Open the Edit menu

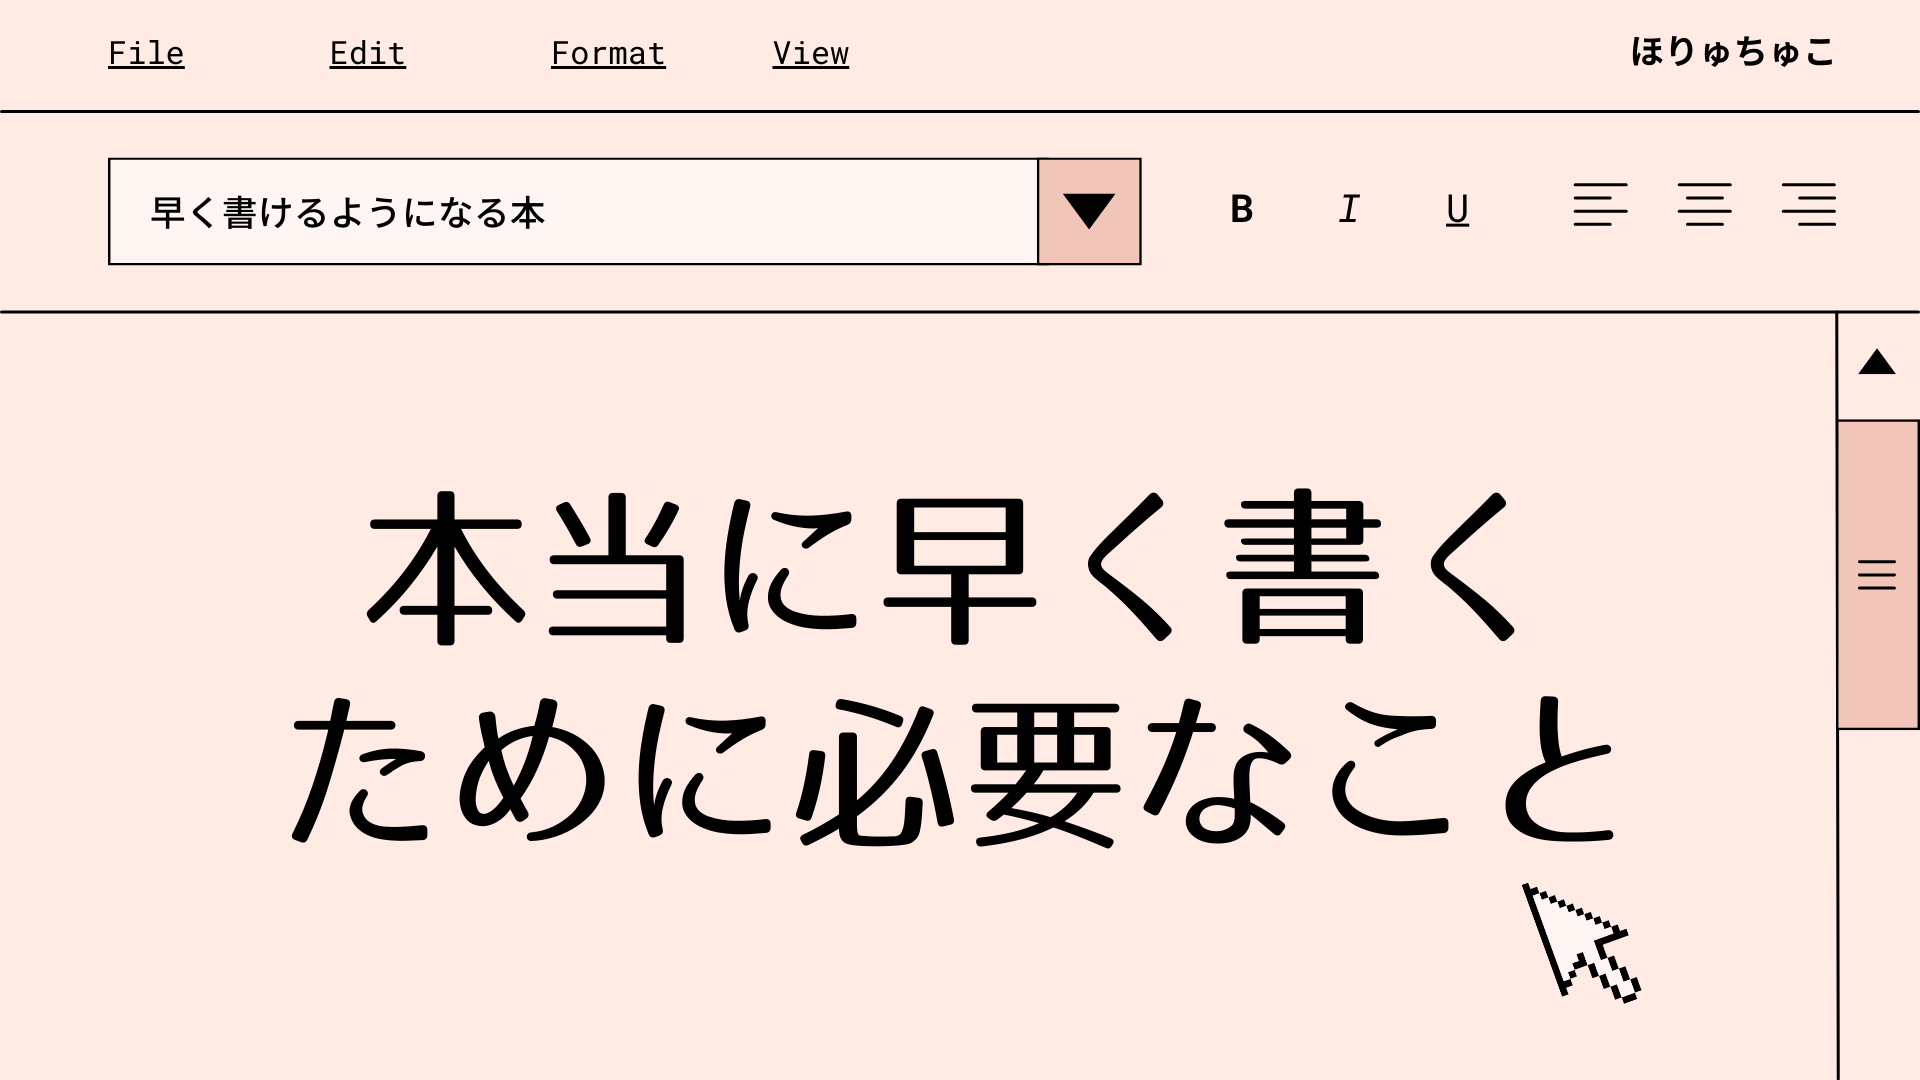click(367, 53)
